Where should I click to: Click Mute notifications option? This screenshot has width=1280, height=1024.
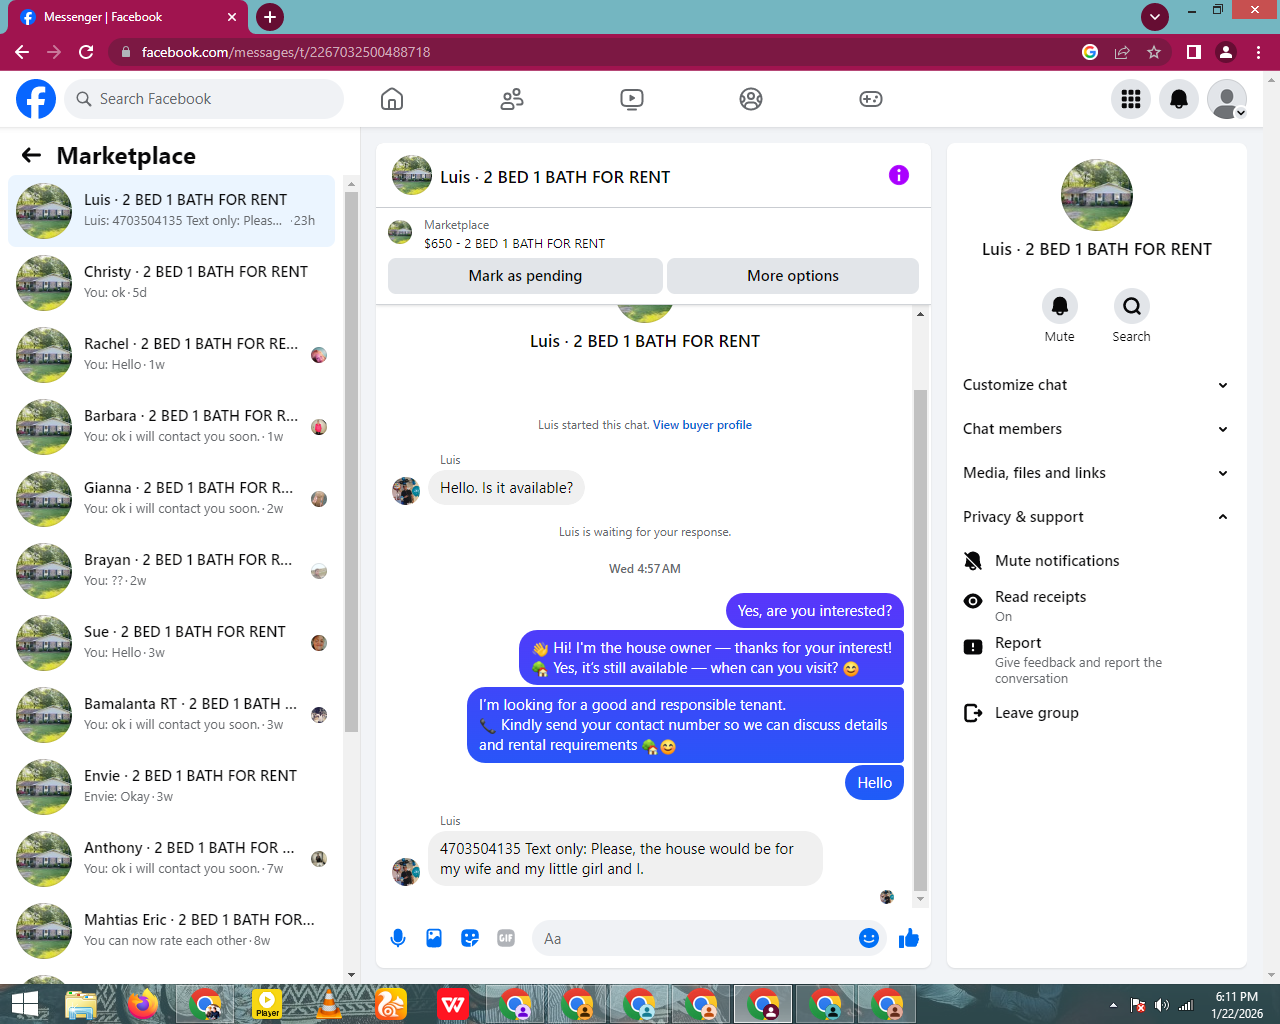[1097, 561]
